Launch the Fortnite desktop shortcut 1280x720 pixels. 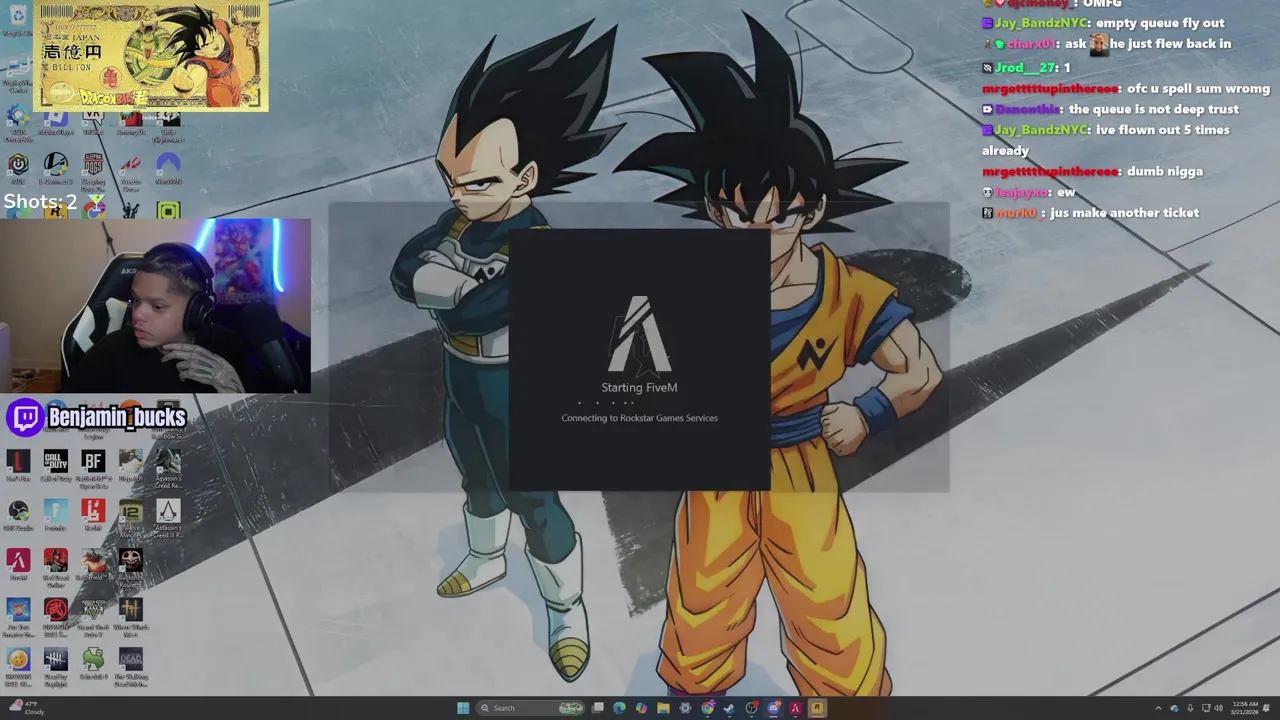coord(56,515)
